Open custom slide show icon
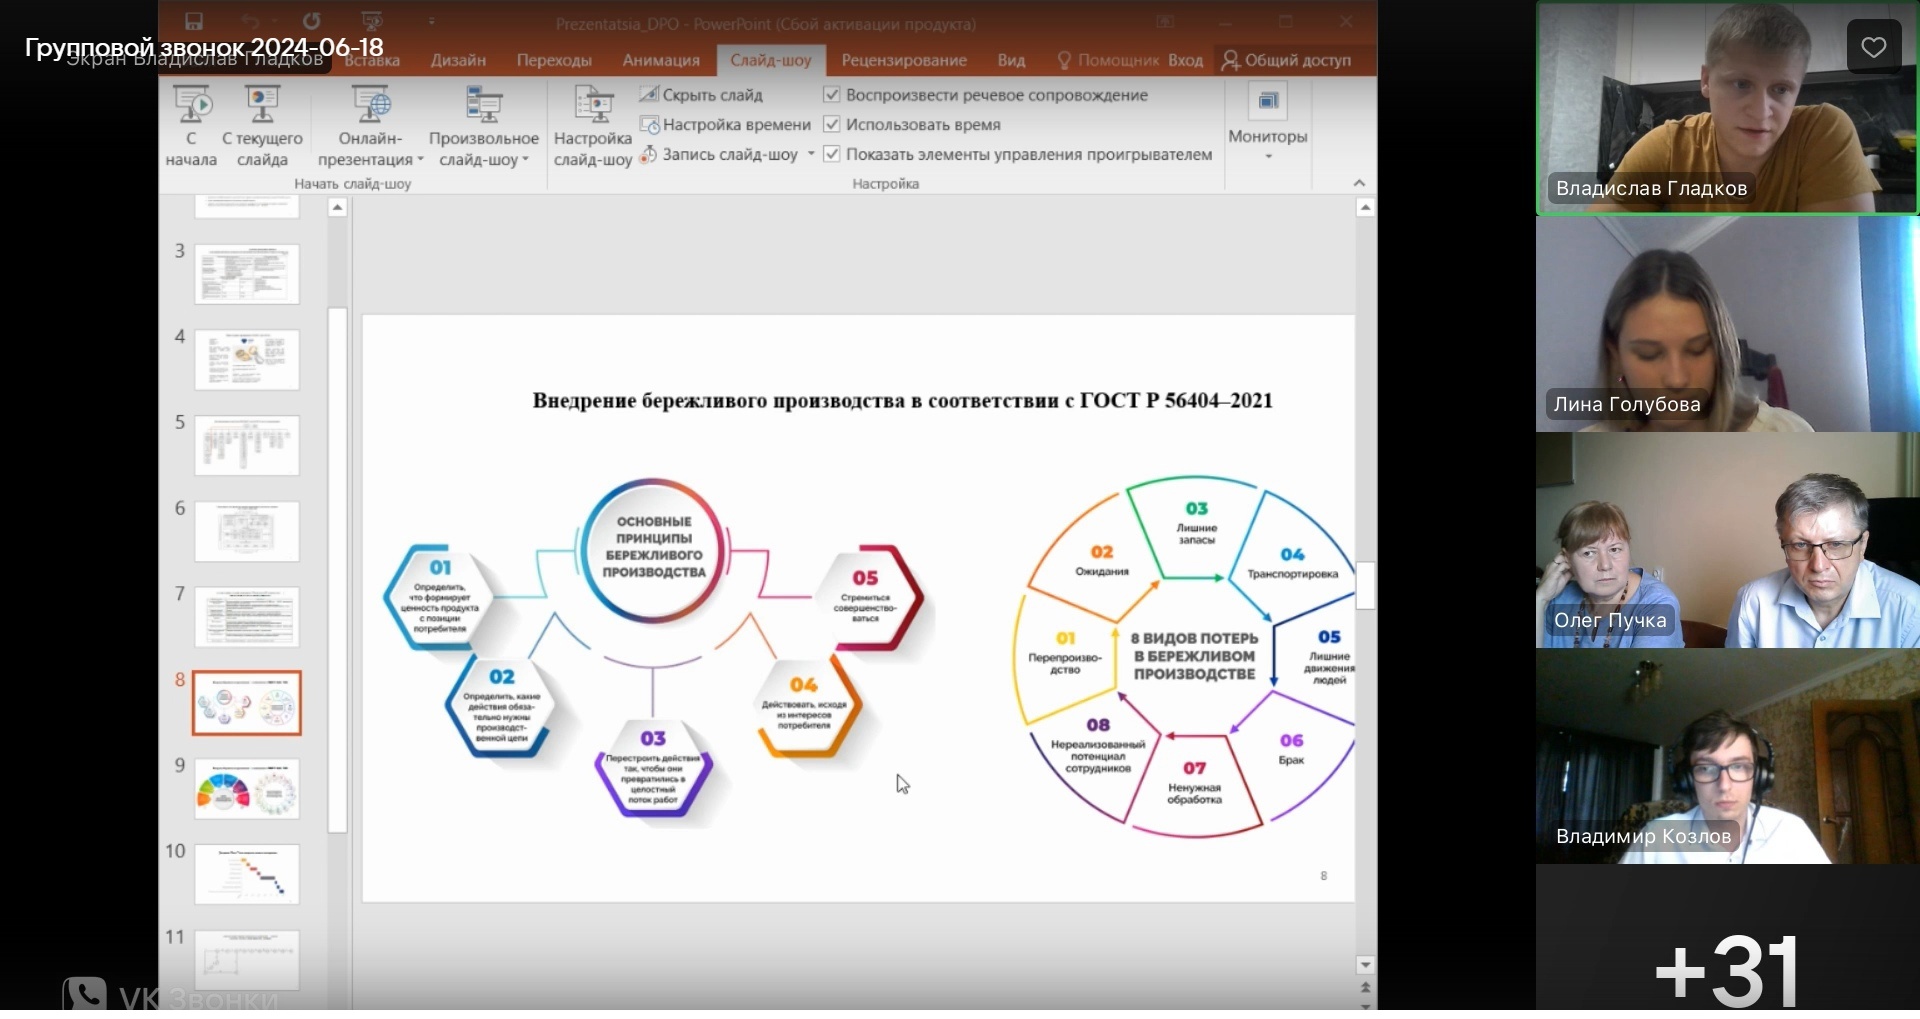1920x1019 pixels. 484,105
